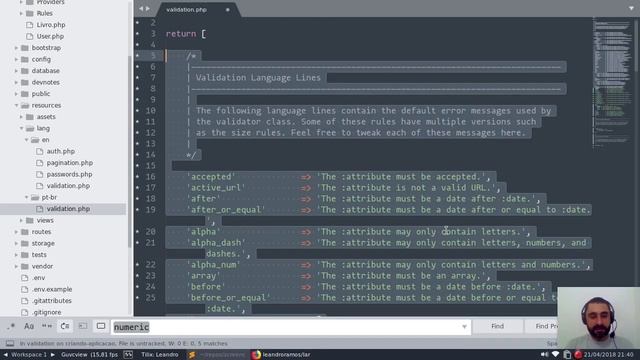Expand the Rules folder arrow
This screenshot has height=360, width=640.
tap(21, 13)
